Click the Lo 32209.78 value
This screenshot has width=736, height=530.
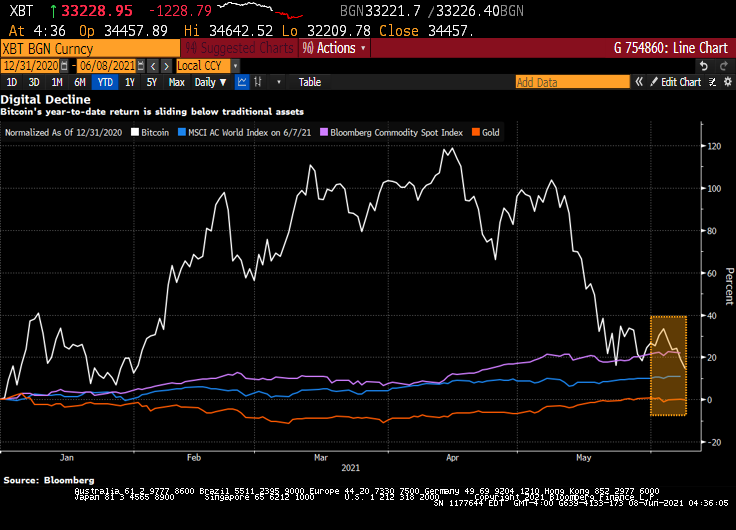point(326,31)
